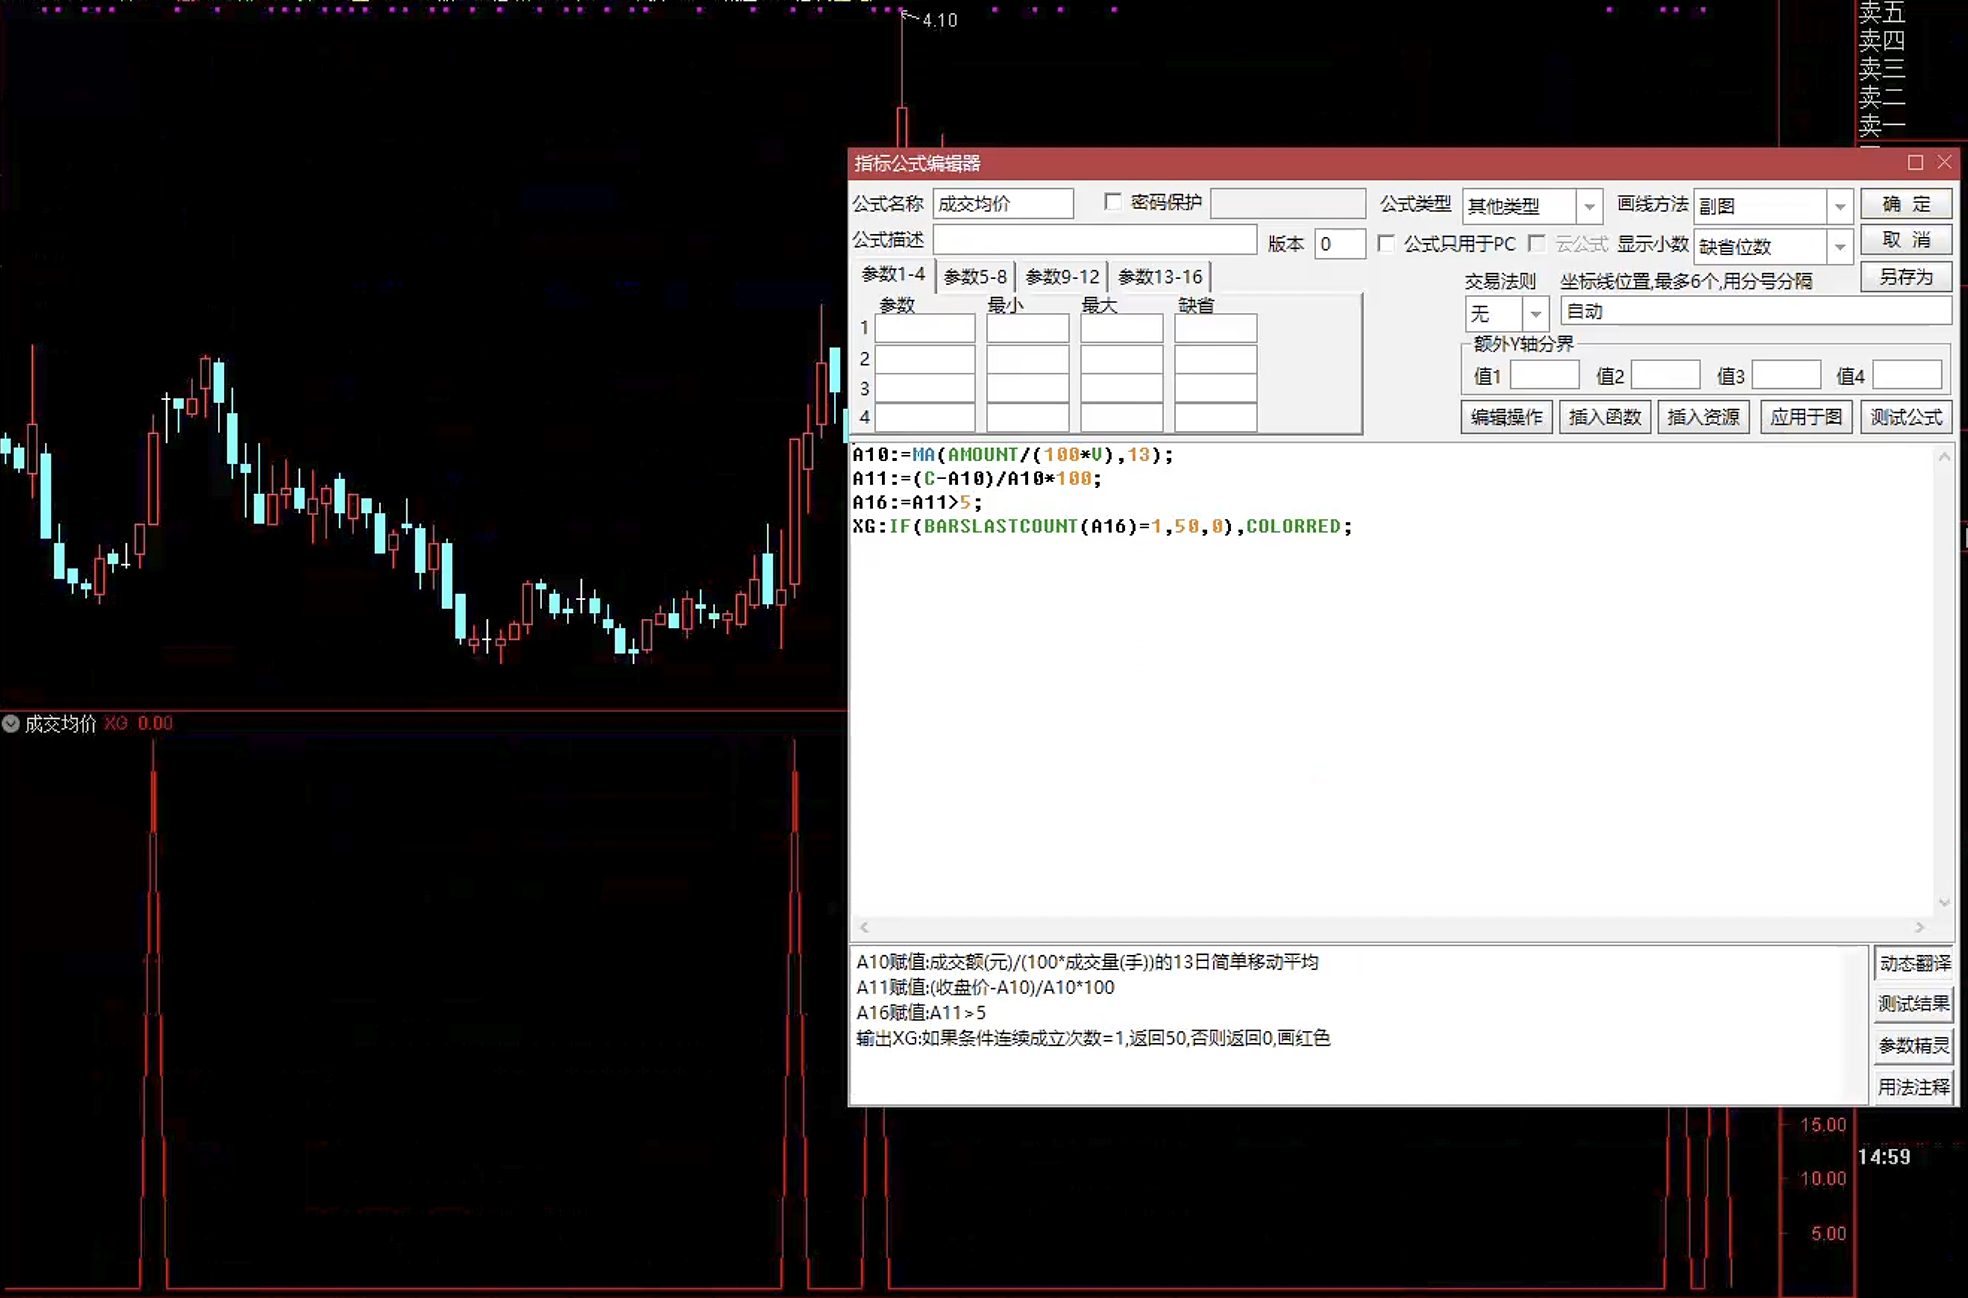The height and width of the screenshot is (1298, 1968).
Task: Click the formula editor up scroll arrow
Action: click(1944, 457)
